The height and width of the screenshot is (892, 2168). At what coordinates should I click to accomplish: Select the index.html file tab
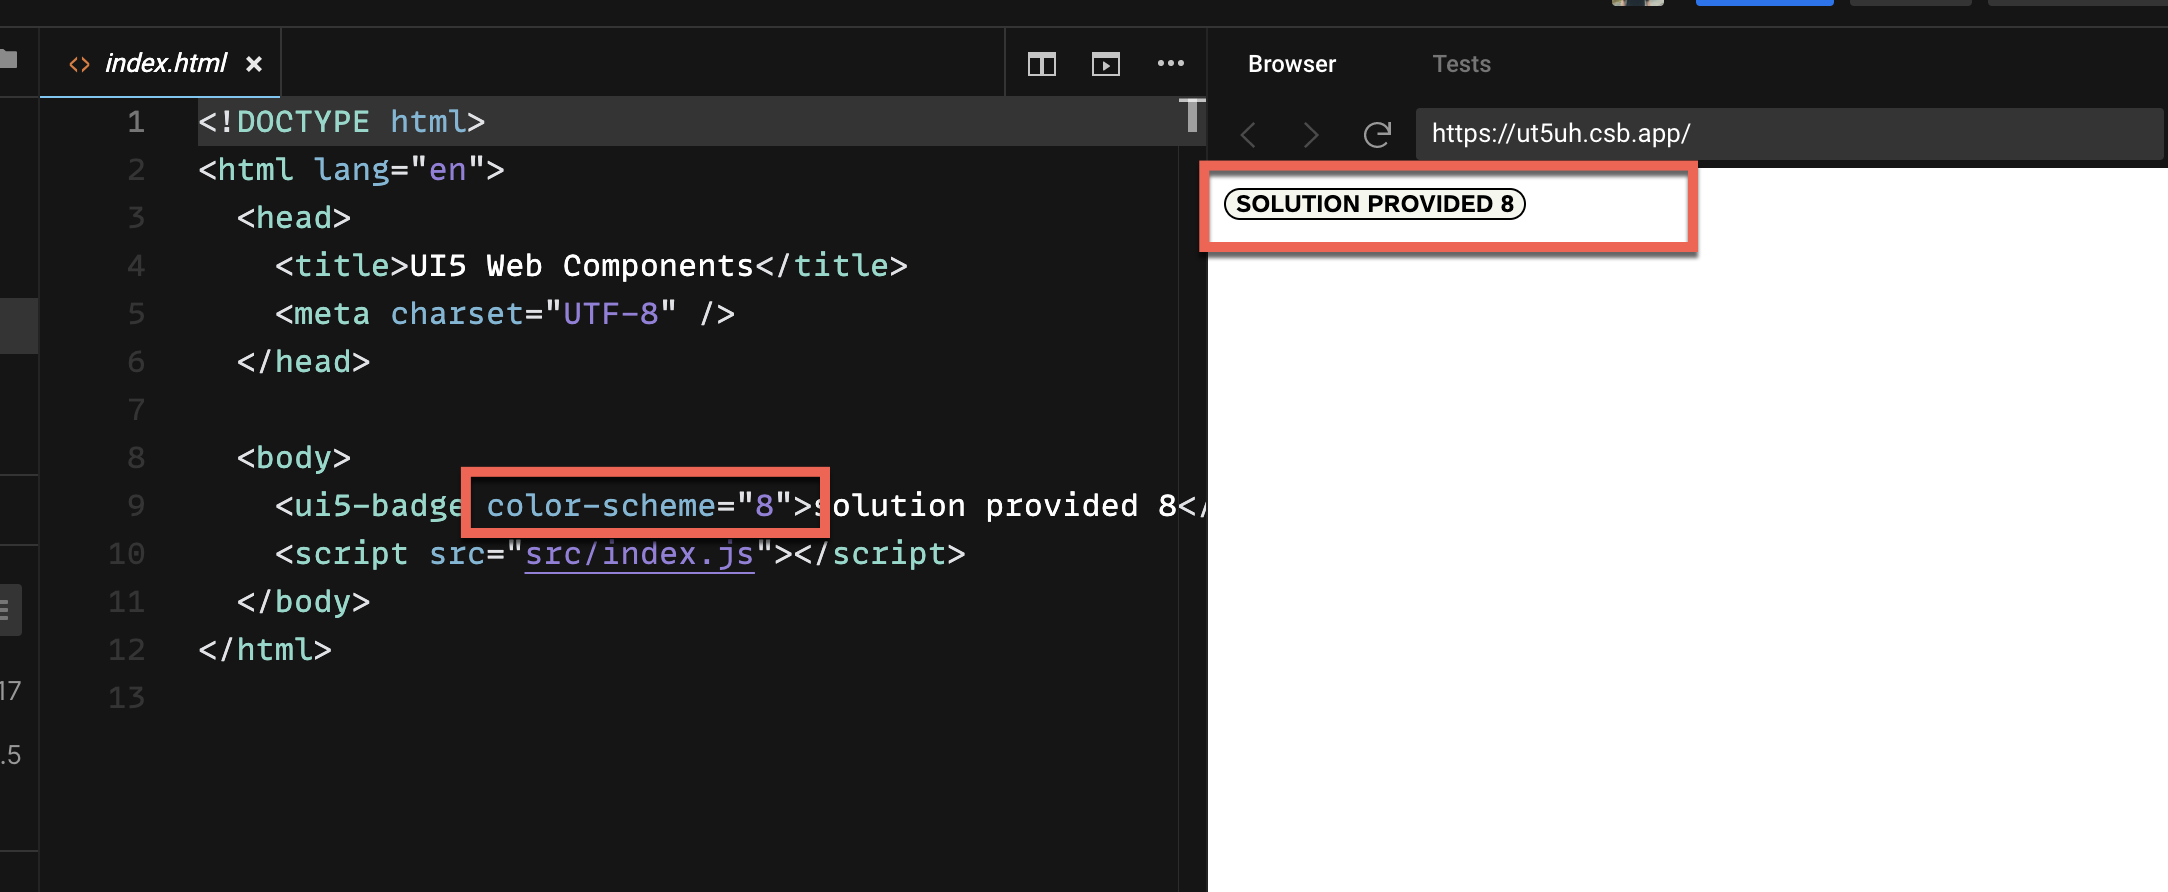[x=160, y=63]
